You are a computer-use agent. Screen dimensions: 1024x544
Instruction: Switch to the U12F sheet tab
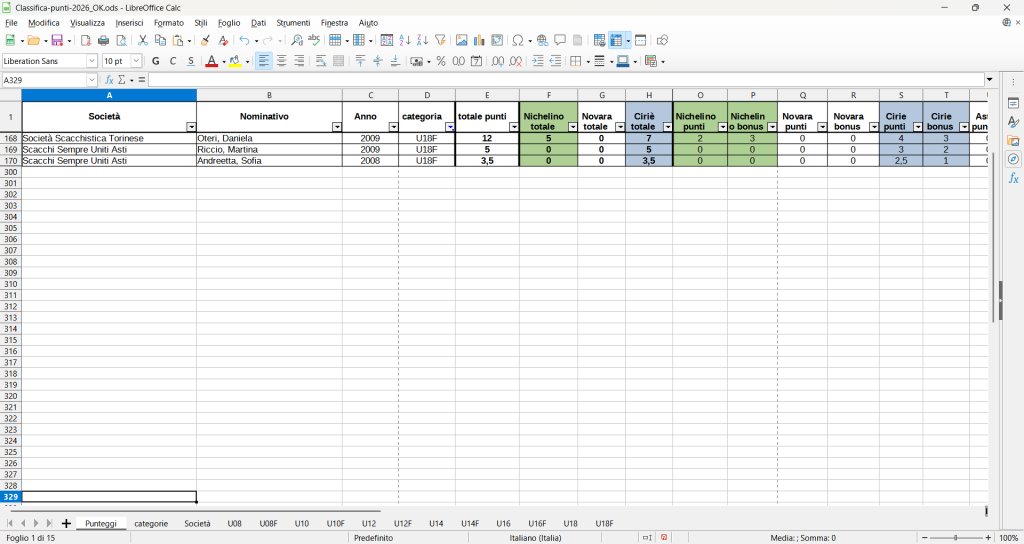click(402, 523)
